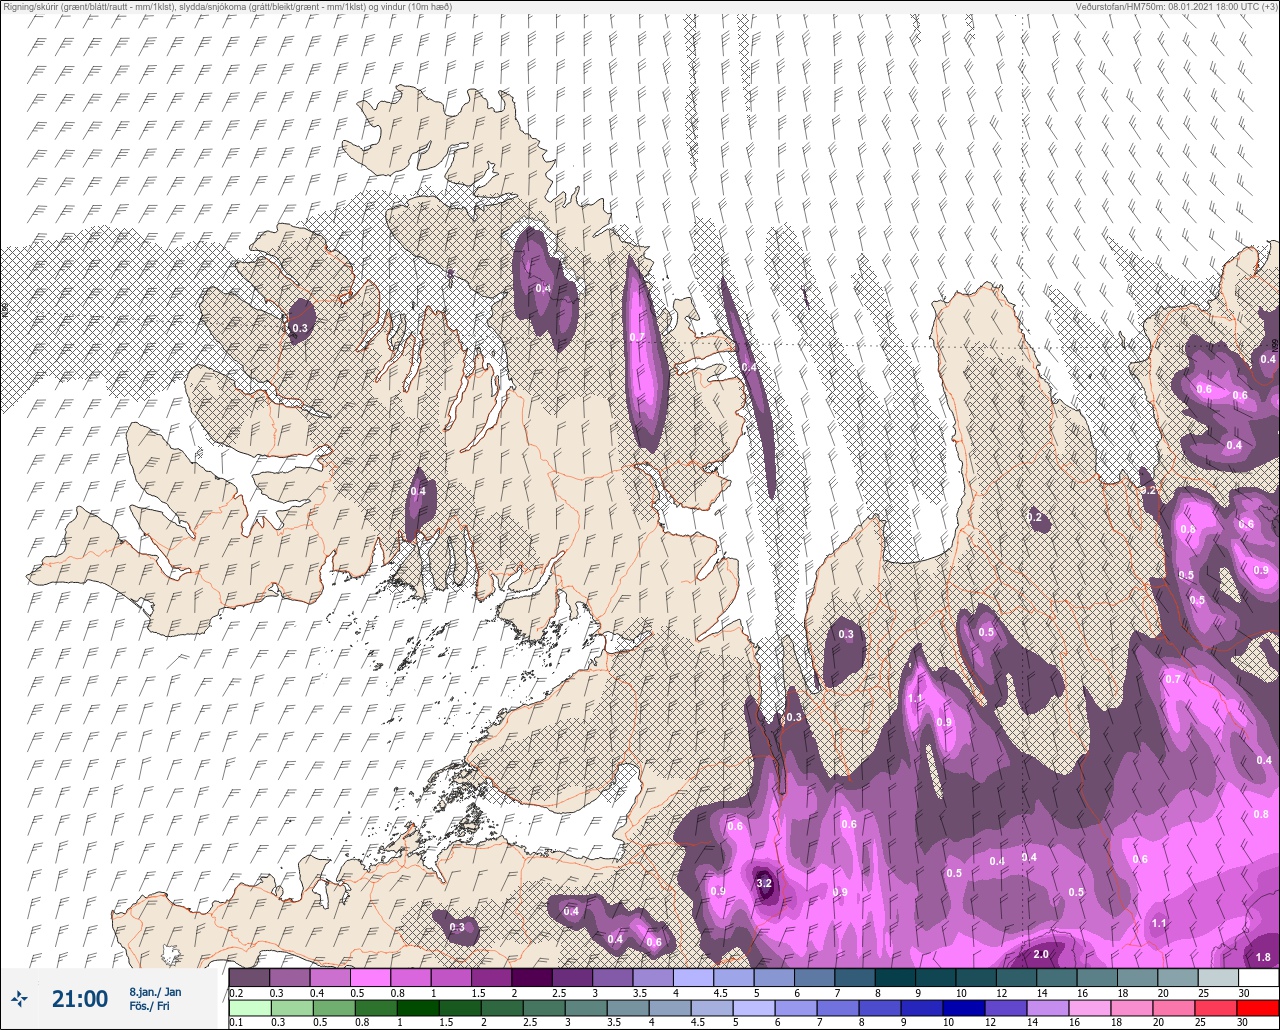Image resolution: width=1280 pixels, height=1030 pixels.
Task: Pick top-row legend swatch between 0.5 and 0.8
Action: pyautogui.click(x=370, y=977)
